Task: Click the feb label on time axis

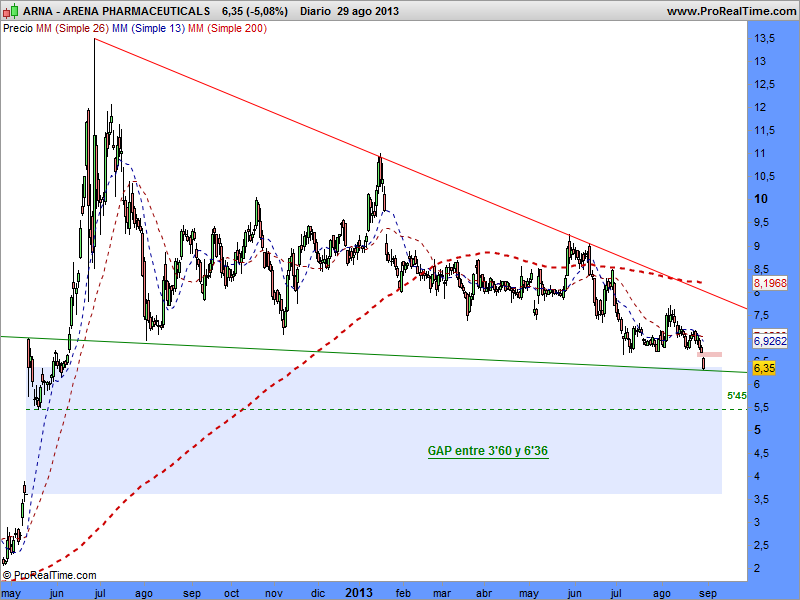Action: (403, 593)
